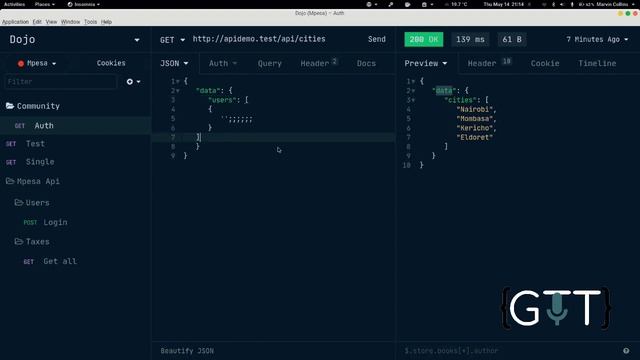
Task: Click the 200 OK status badge
Action: [x=424, y=40]
